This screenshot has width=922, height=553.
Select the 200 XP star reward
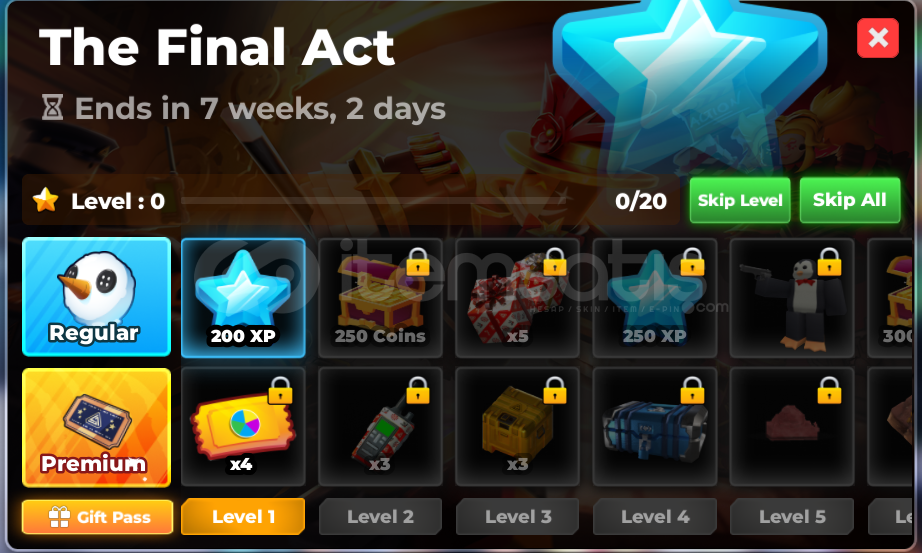243,298
